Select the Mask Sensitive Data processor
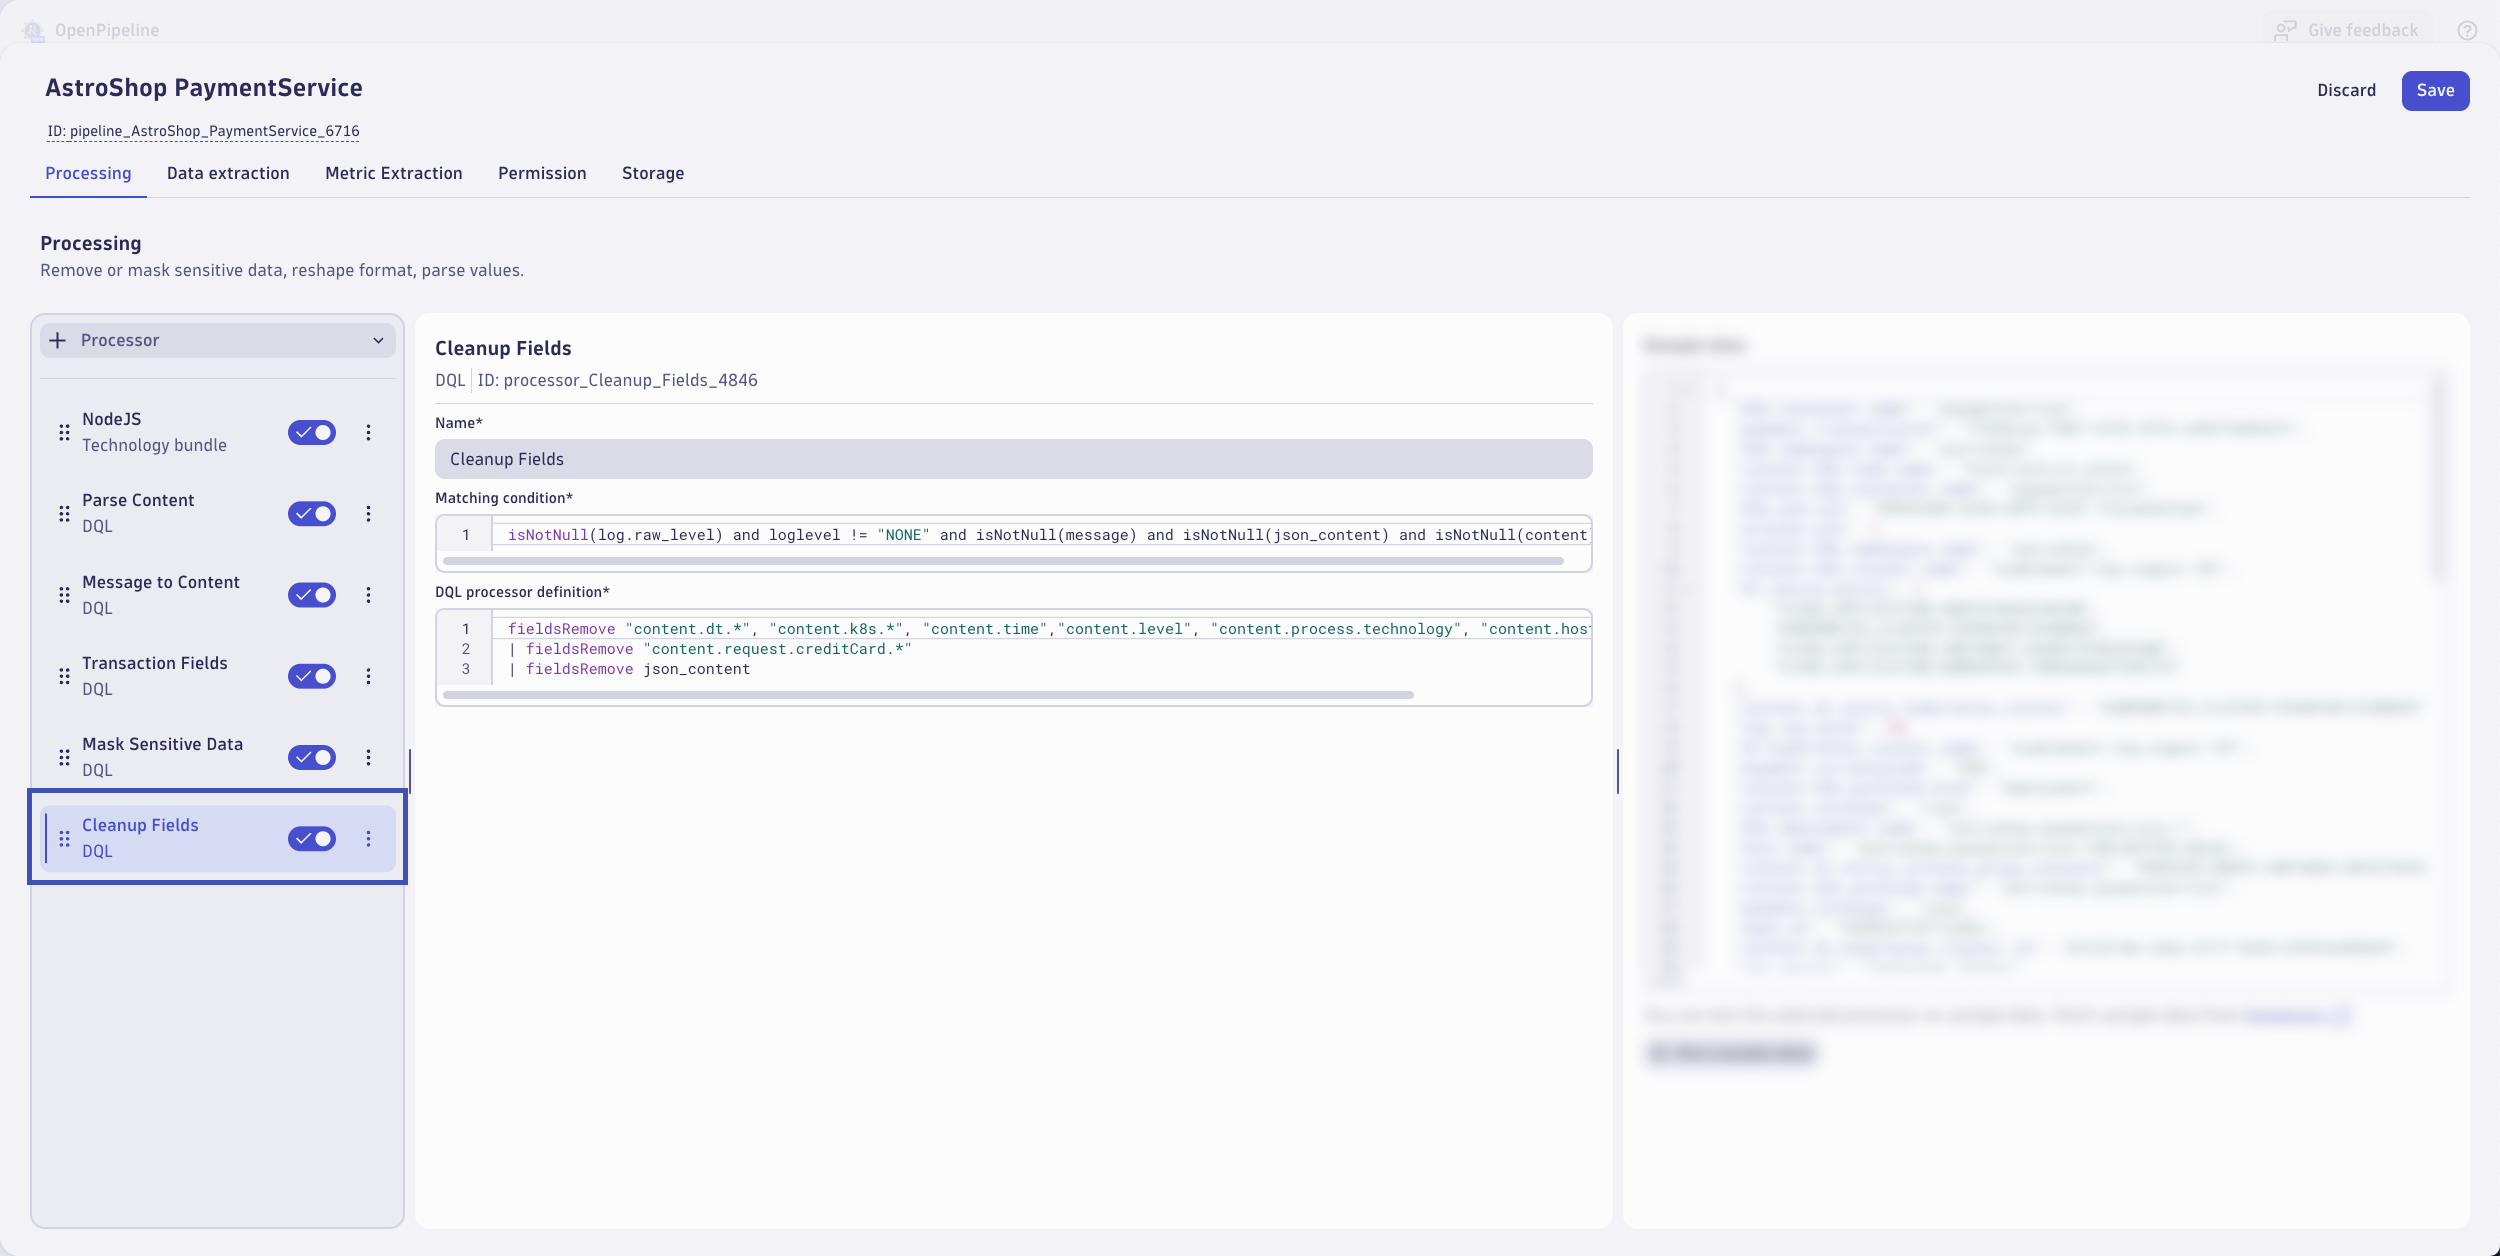Image resolution: width=2500 pixels, height=1256 pixels. click(217, 757)
